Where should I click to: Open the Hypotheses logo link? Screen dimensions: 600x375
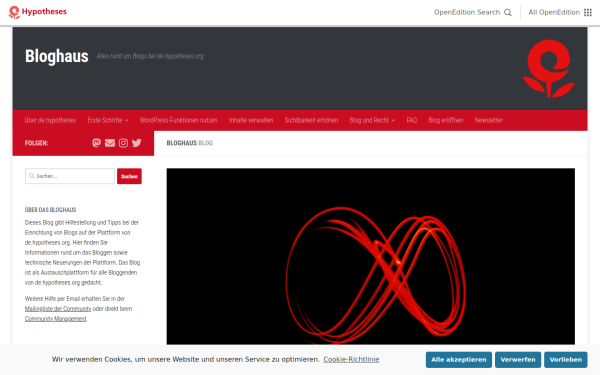pos(38,12)
